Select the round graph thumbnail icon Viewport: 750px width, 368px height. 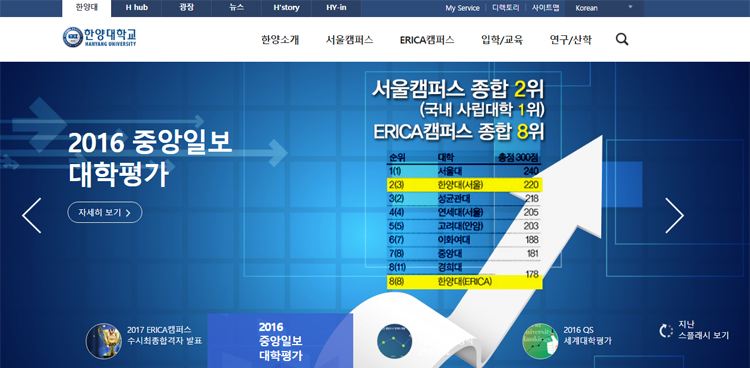395,341
